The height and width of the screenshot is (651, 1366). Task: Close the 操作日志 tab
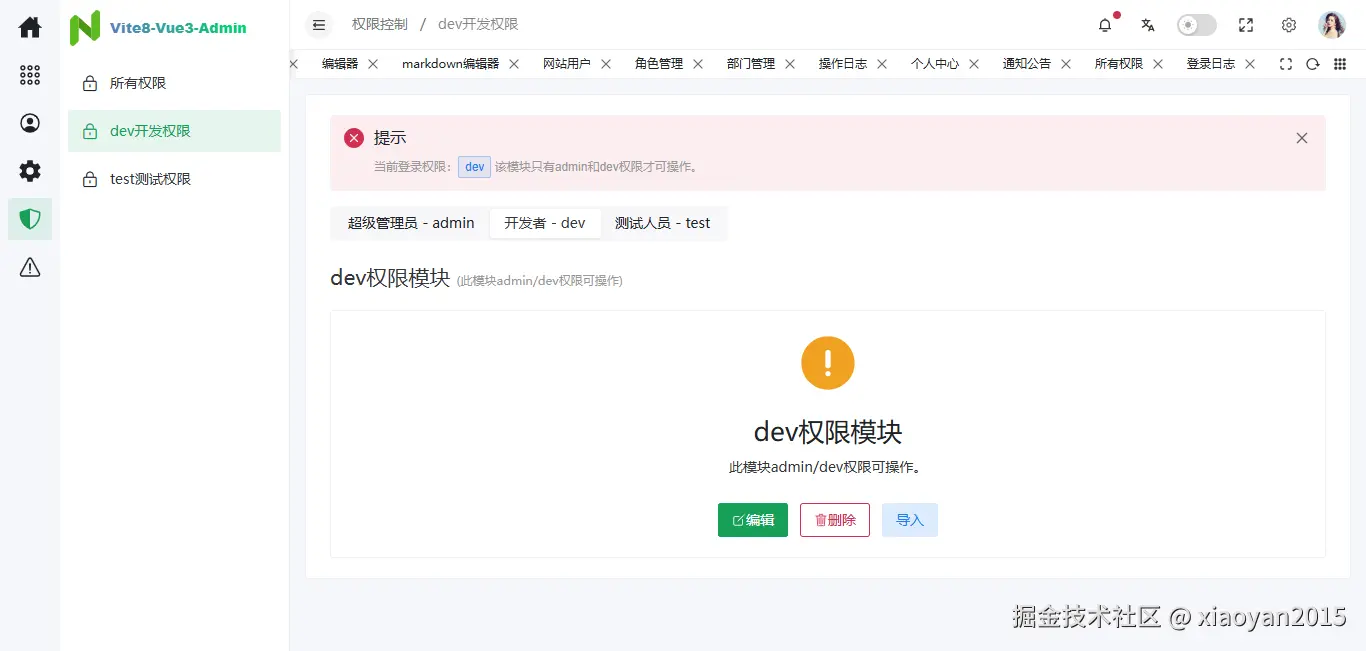(882, 64)
